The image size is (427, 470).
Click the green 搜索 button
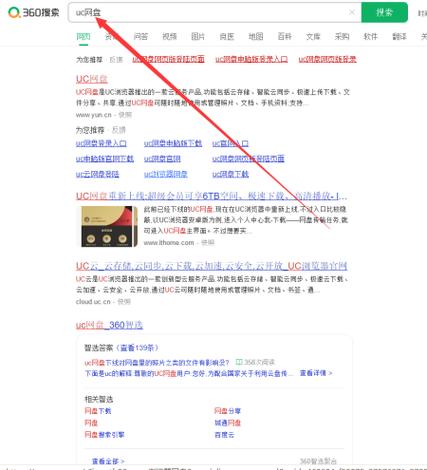click(x=384, y=12)
